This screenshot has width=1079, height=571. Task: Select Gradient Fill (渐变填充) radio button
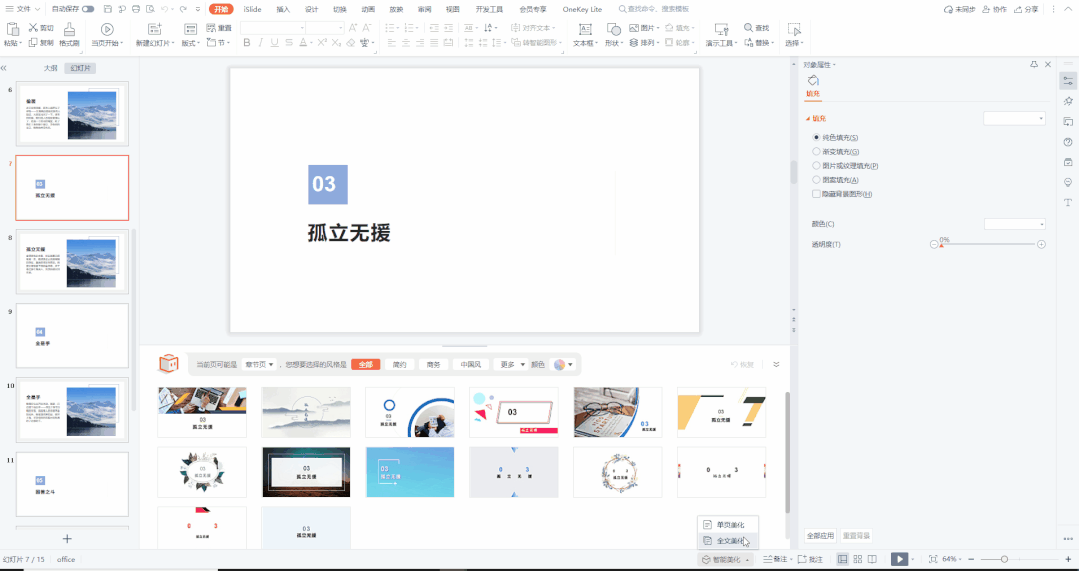click(x=816, y=151)
